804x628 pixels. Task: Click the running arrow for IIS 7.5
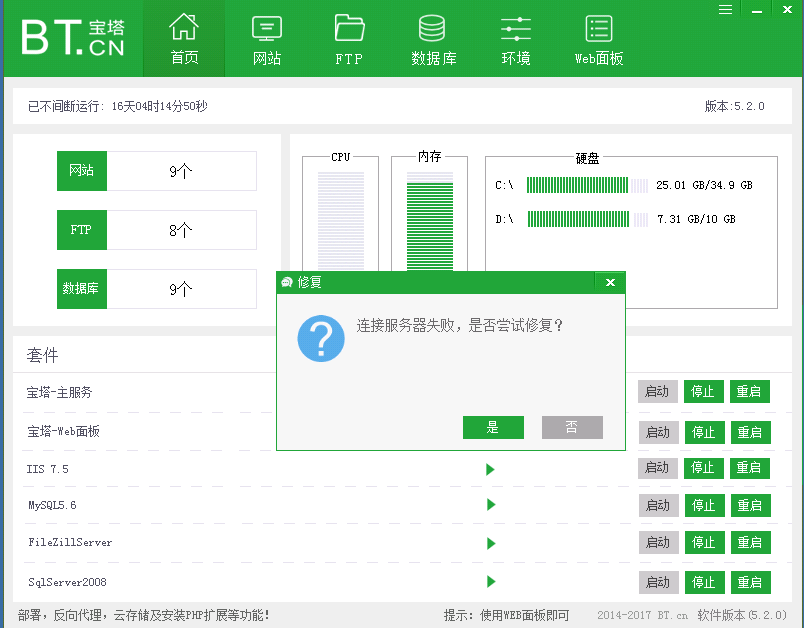pyautogui.click(x=491, y=469)
